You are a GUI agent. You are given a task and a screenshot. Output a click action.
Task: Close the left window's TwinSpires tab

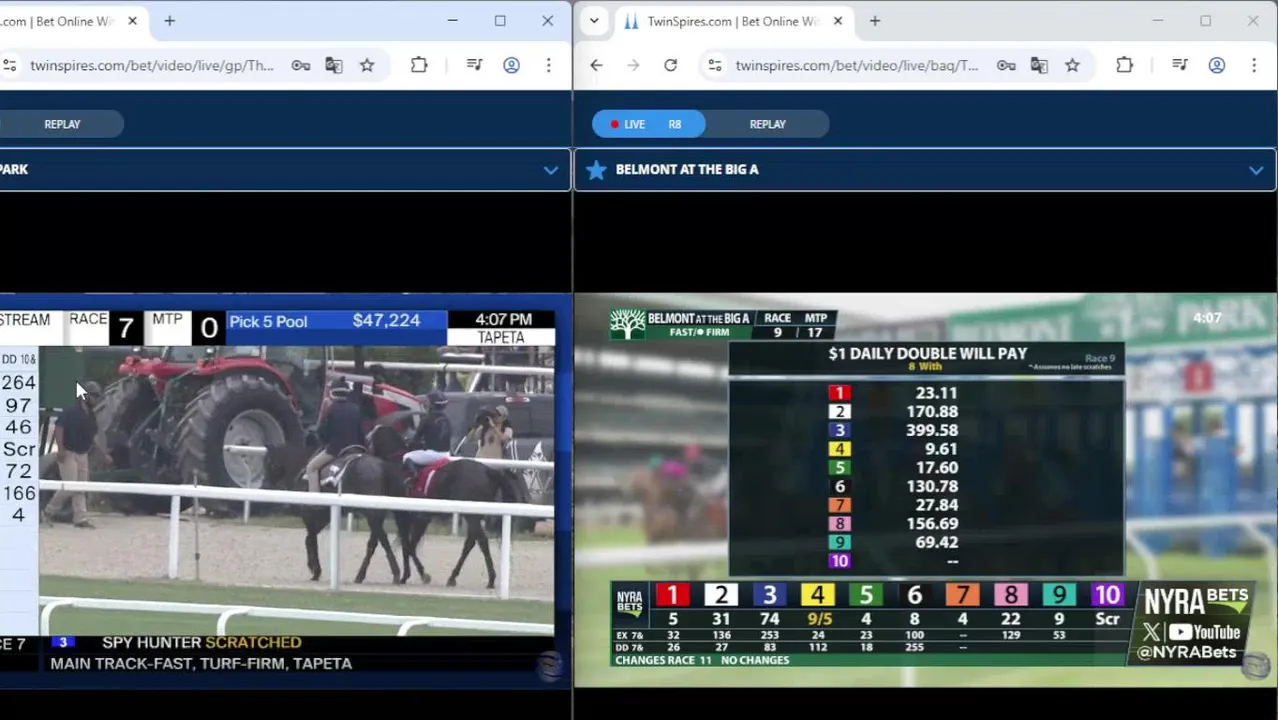click(132, 21)
